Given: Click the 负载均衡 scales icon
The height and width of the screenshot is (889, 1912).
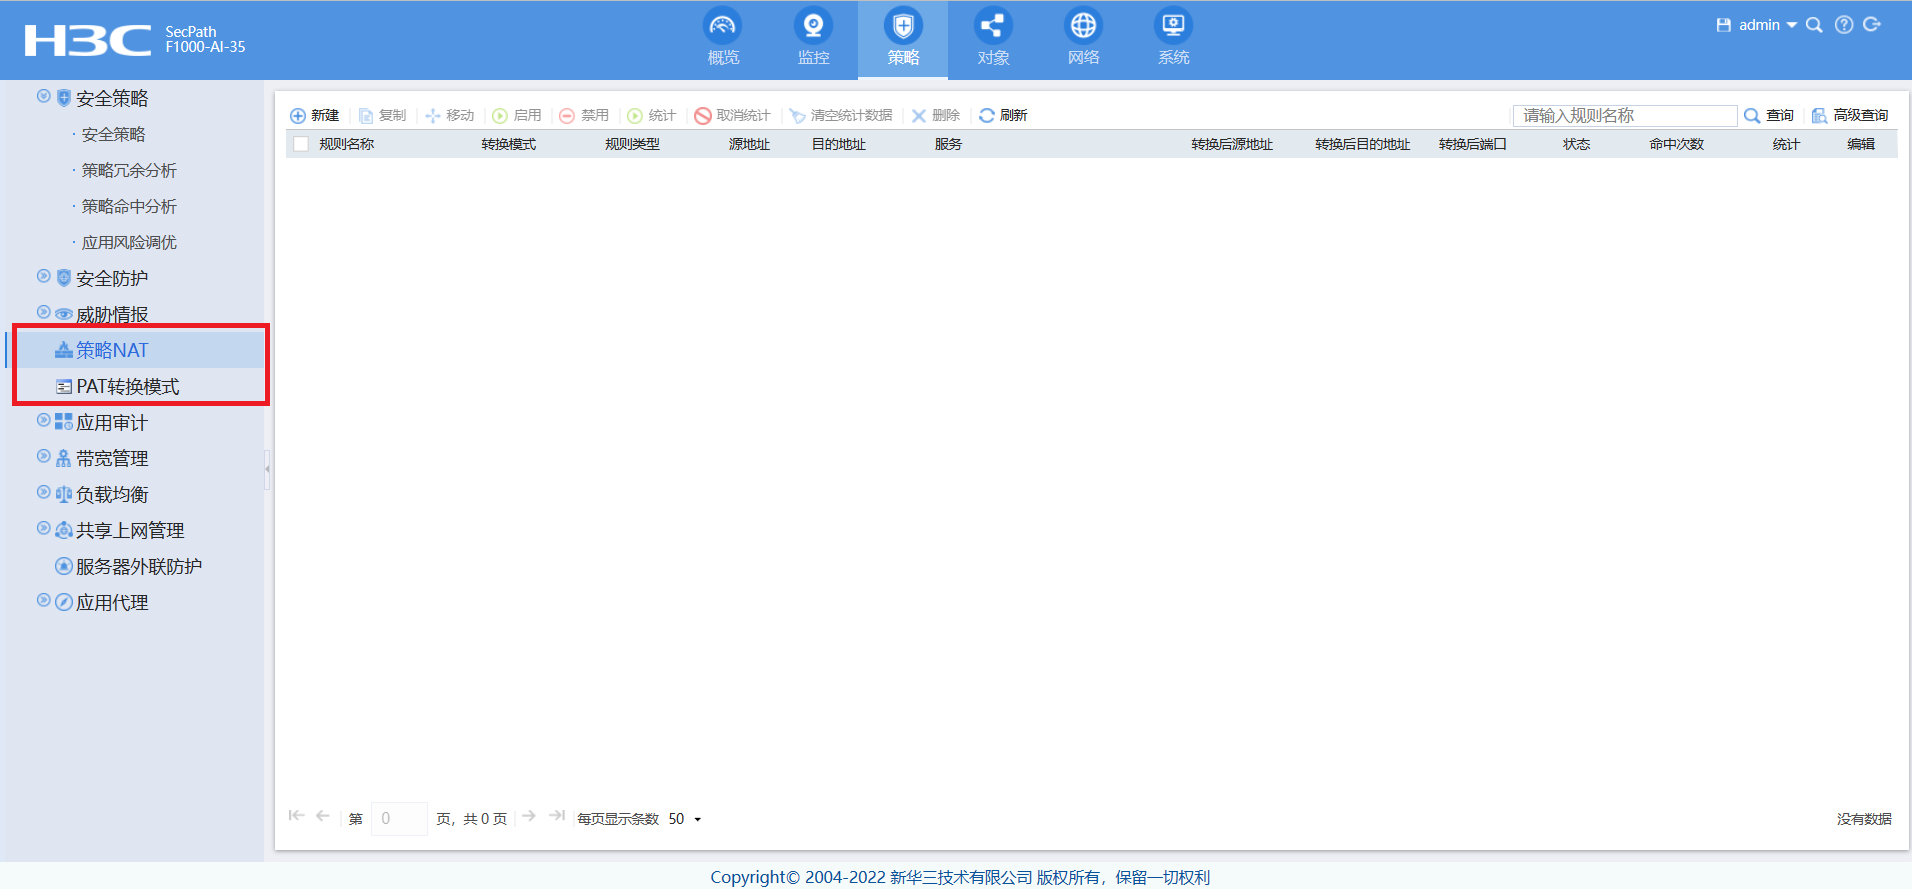Looking at the screenshot, I should (64, 494).
